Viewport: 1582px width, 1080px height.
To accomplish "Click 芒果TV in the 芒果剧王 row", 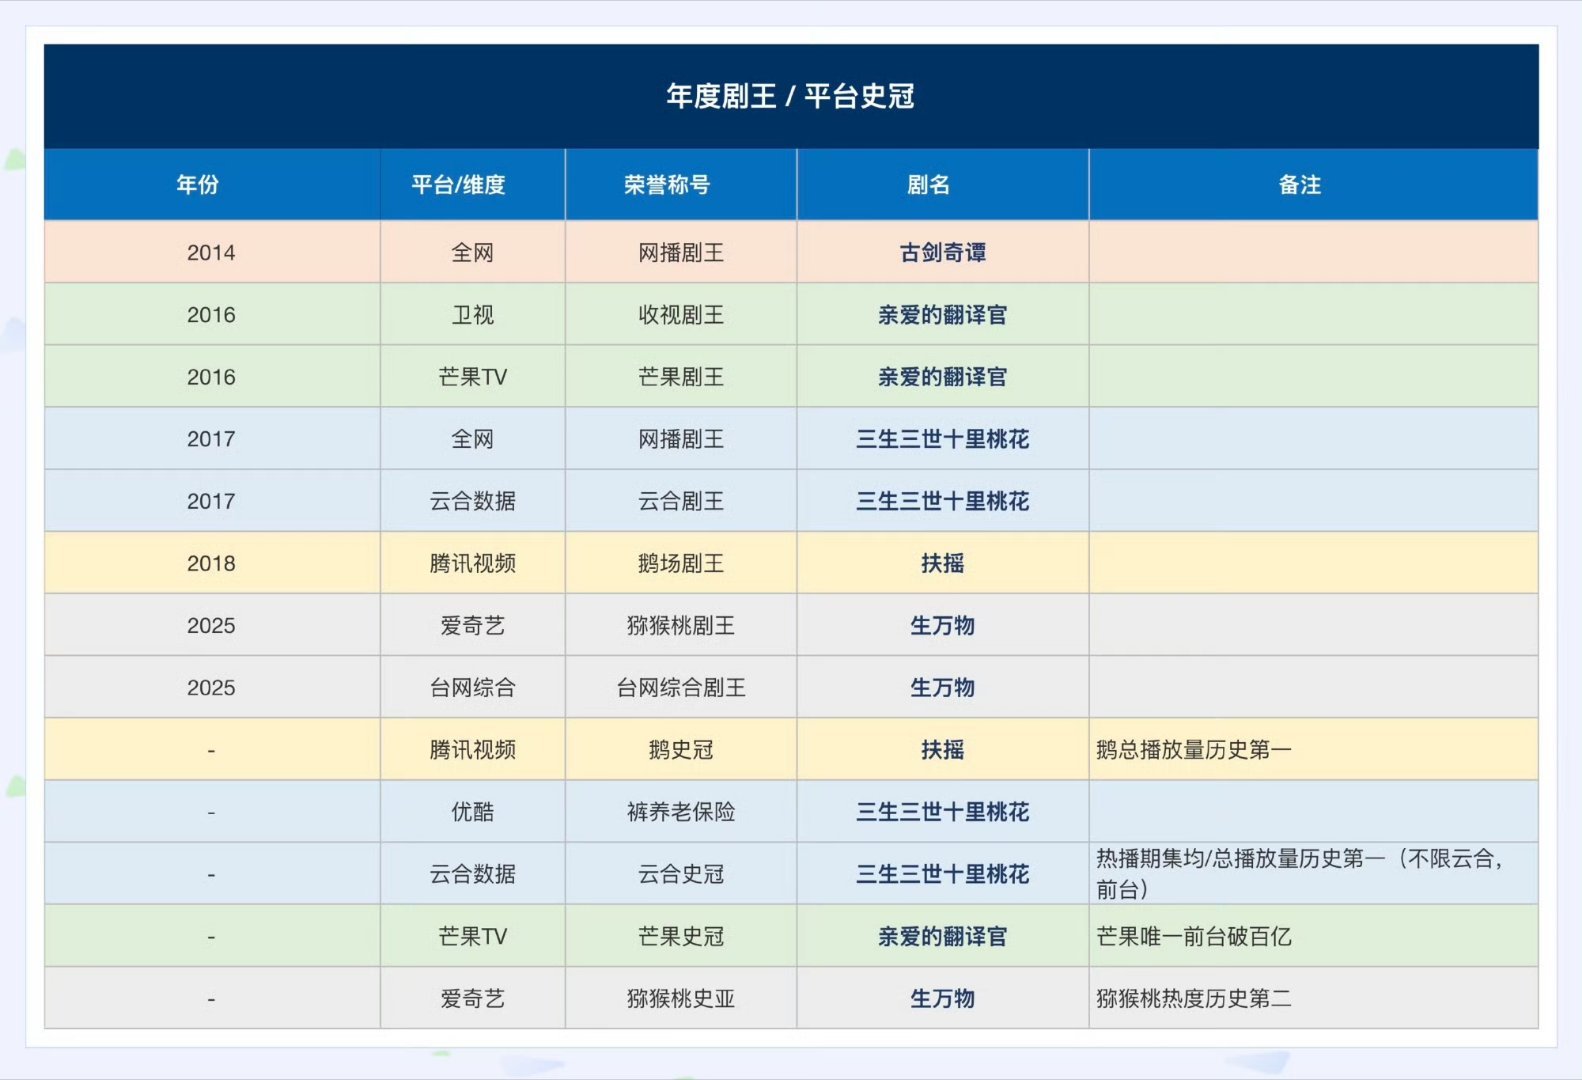I will (472, 377).
